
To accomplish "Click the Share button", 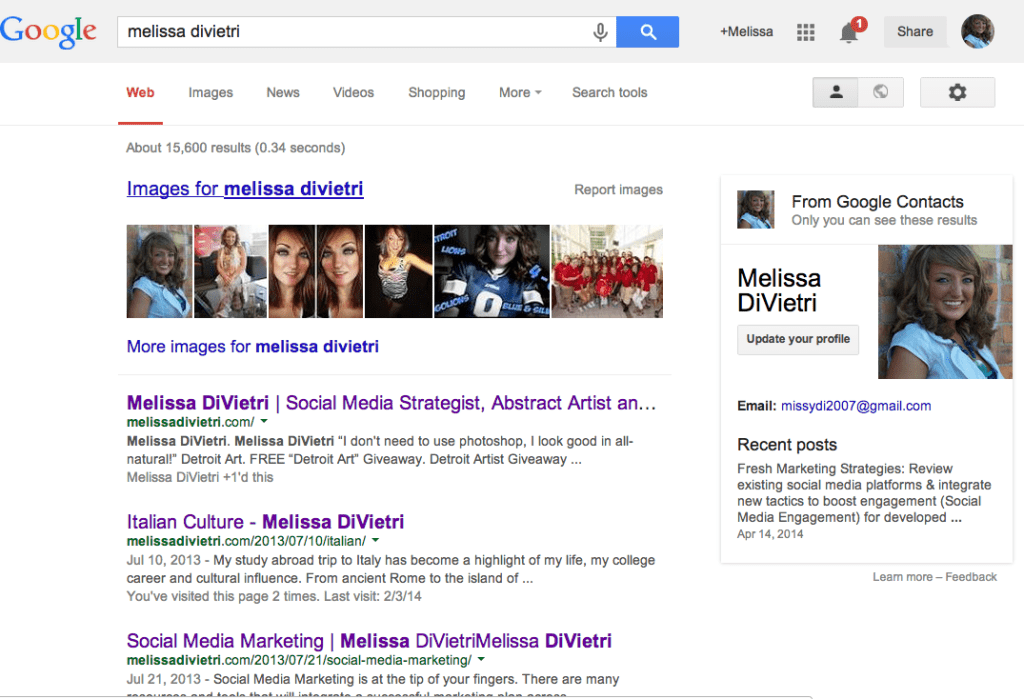I will click(x=914, y=32).
